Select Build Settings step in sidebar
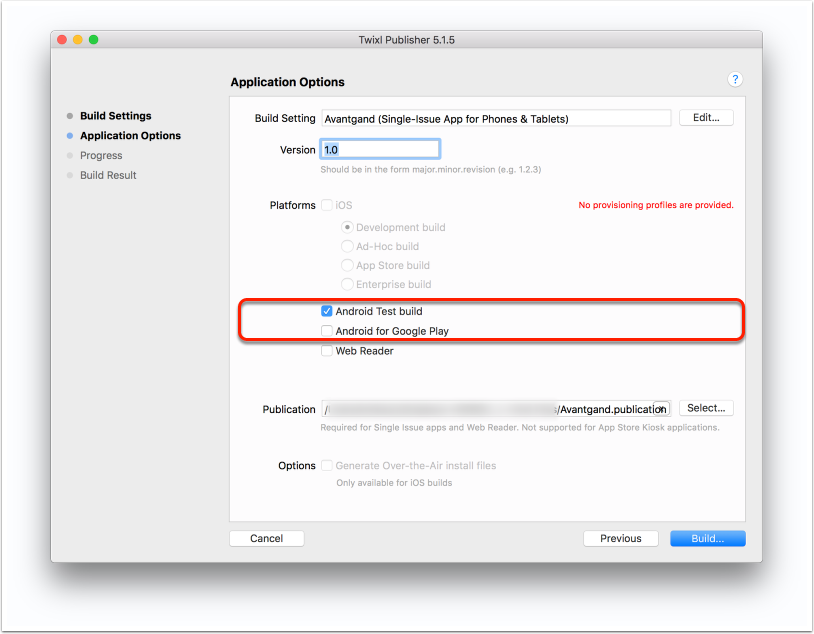 (x=115, y=116)
